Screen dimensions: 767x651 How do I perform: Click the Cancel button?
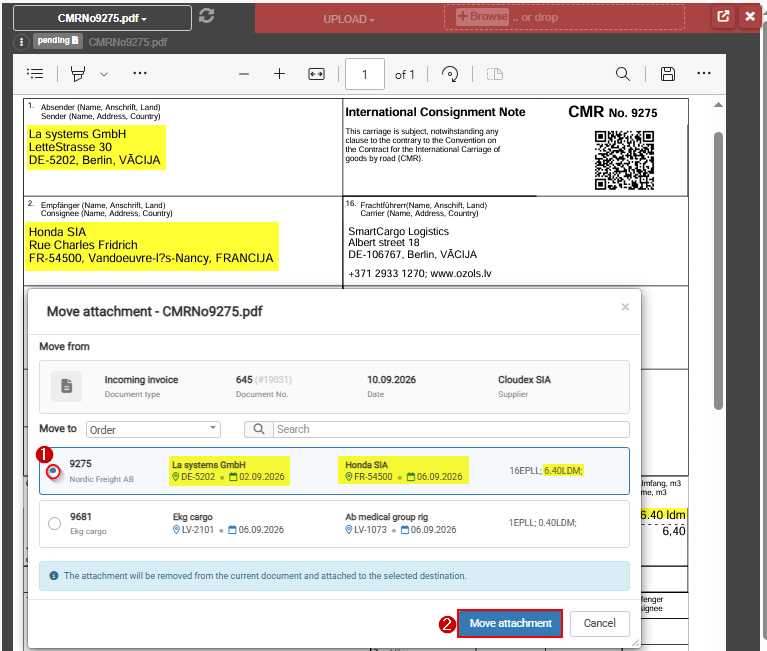(x=599, y=623)
